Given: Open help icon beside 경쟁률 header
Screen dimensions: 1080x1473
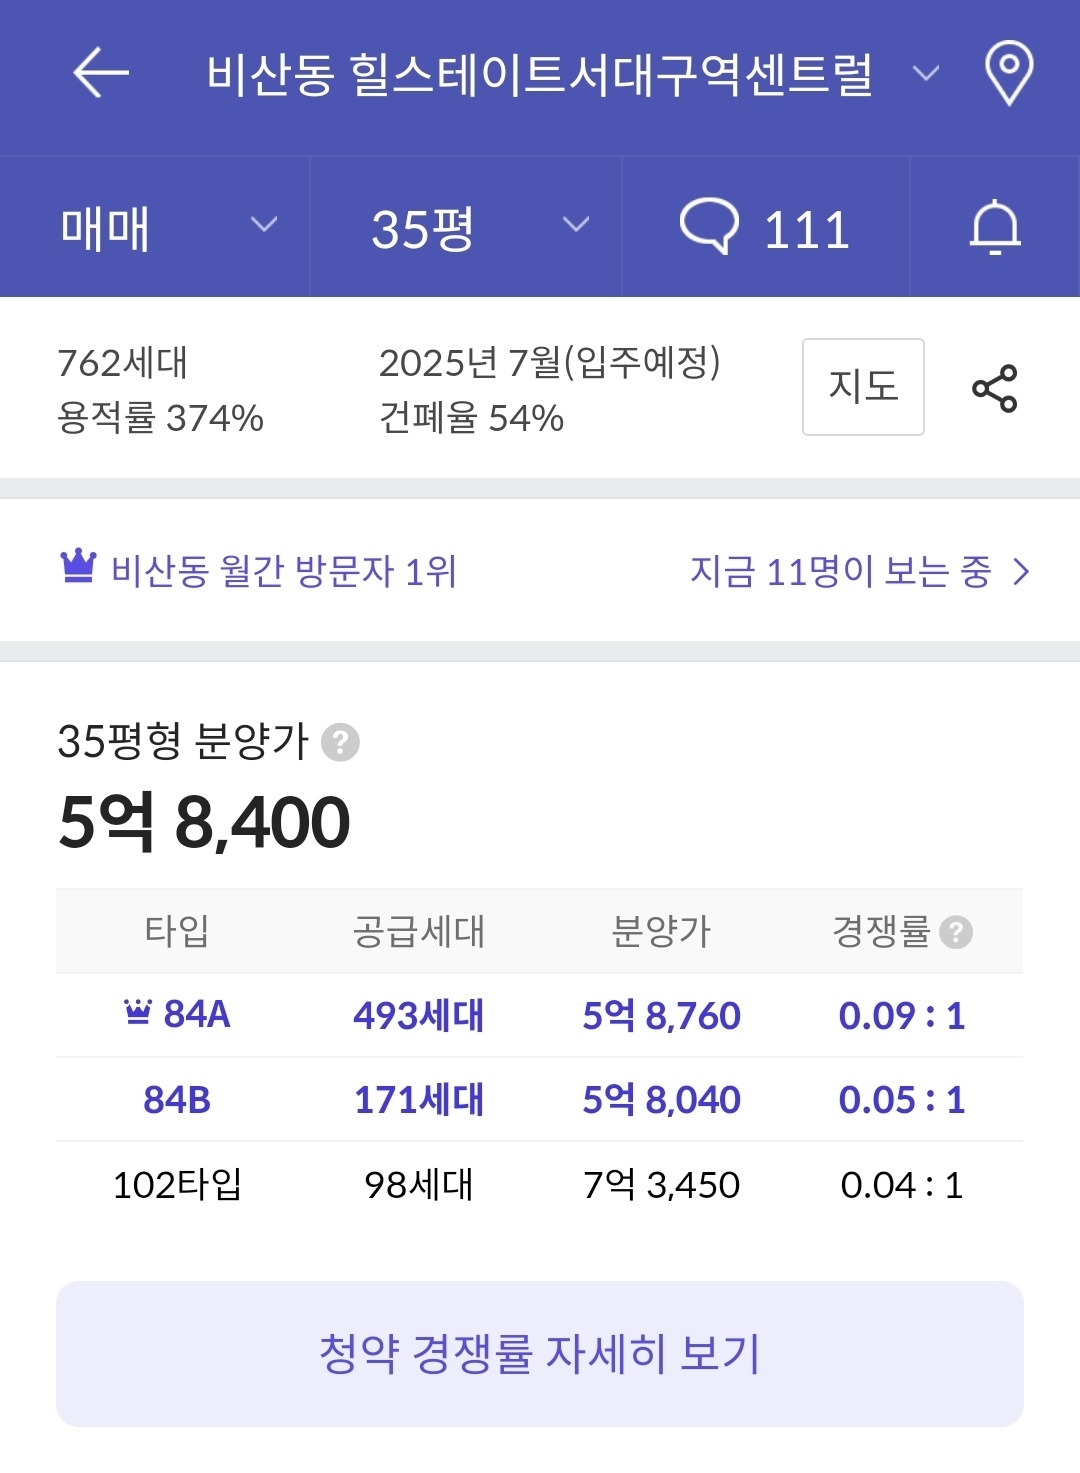Looking at the screenshot, I should [x=956, y=932].
